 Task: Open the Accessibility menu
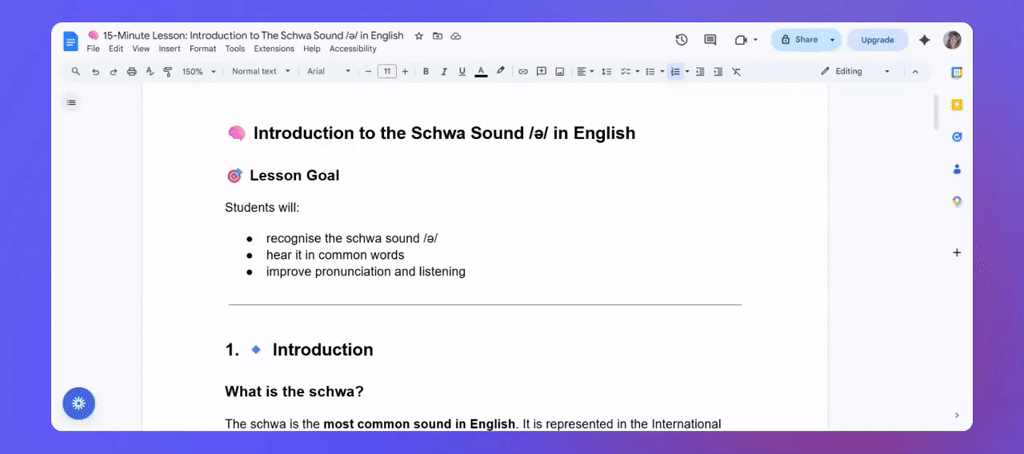click(353, 49)
